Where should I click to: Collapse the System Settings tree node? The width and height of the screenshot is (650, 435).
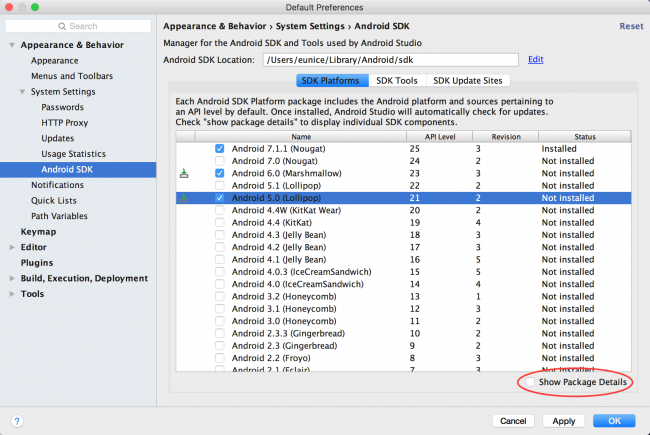click(22, 92)
